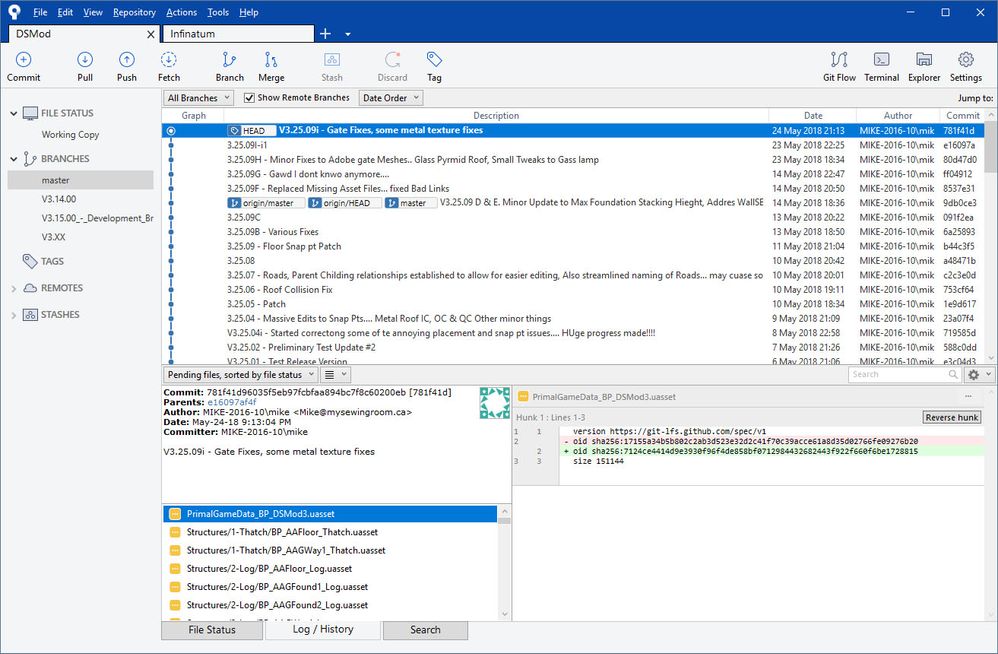The height and width of the screenshot is (654, 998).
Task: Click the file search magnifier icon
Action: pyautogui.click(x=953, y=375)
